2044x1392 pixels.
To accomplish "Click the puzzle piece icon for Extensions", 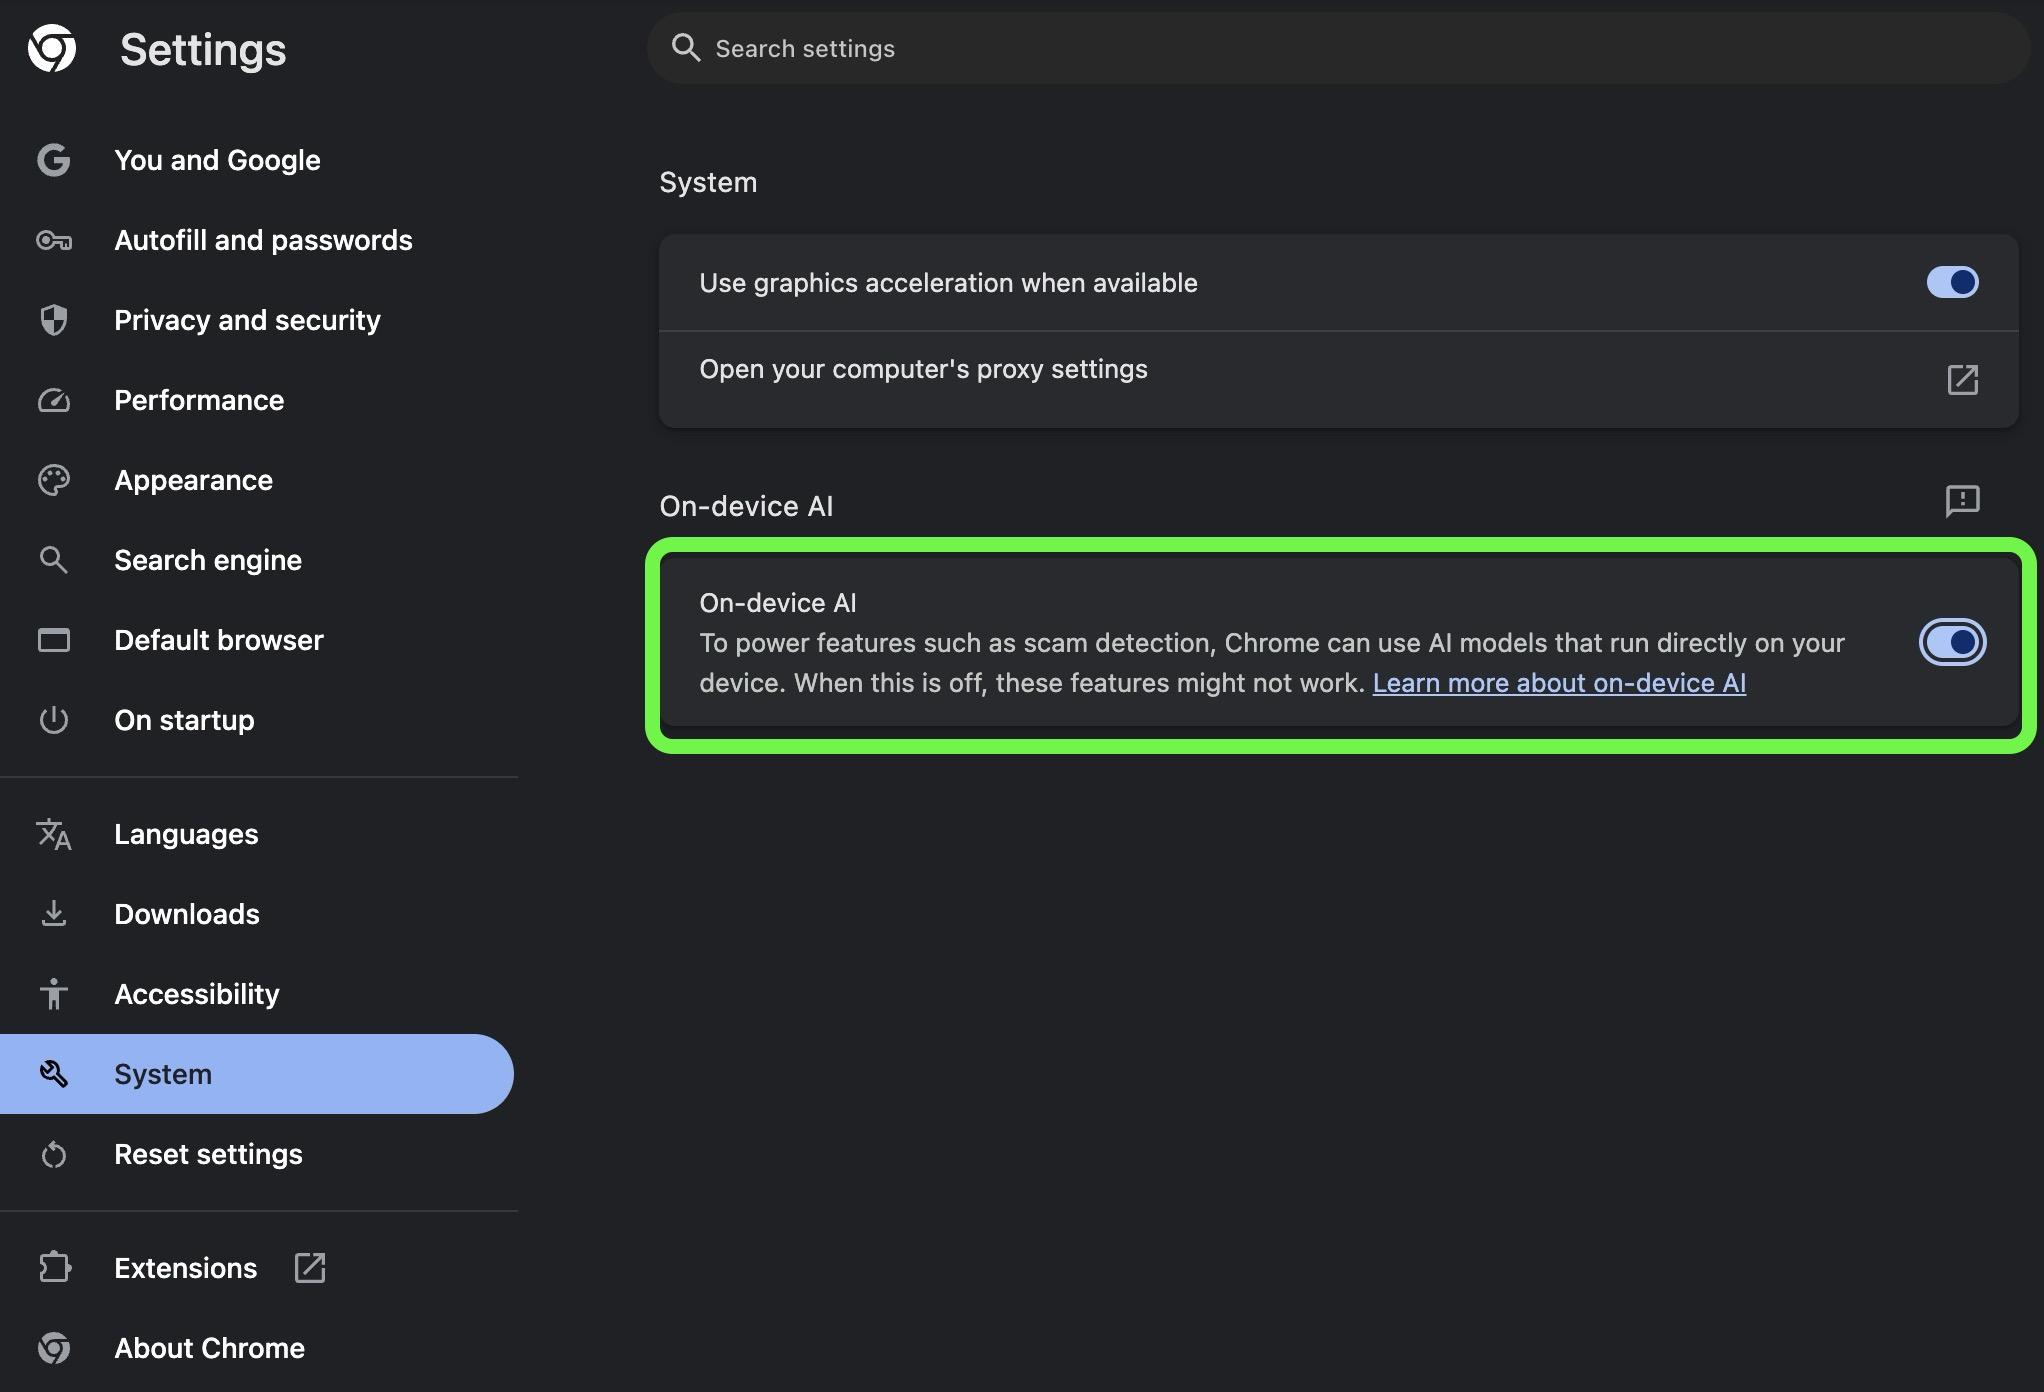I will (x=54, y=1268).
